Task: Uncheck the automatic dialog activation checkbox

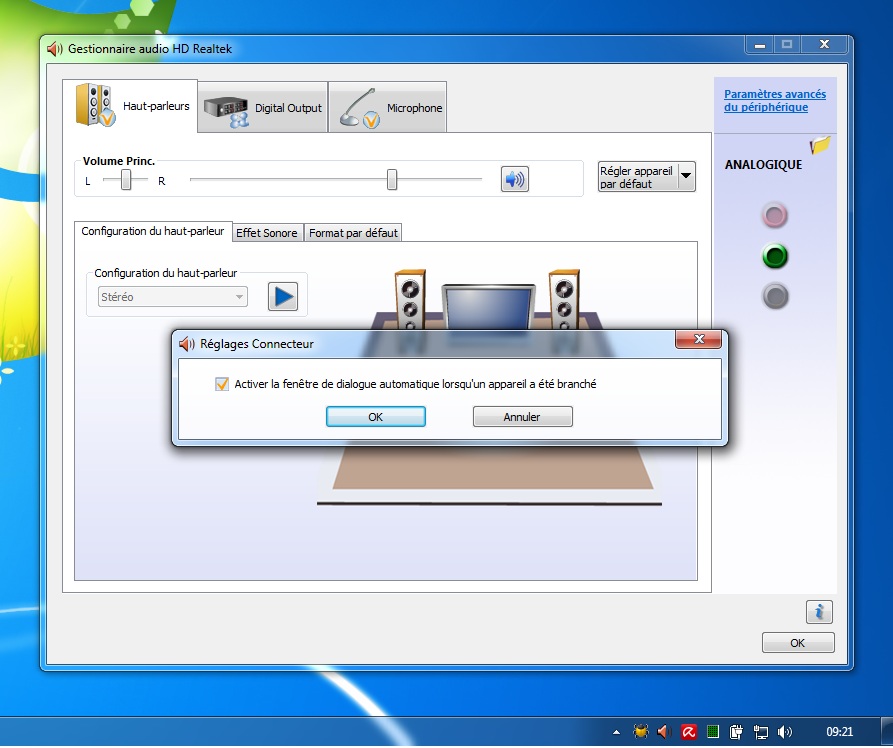Action: click(x=222, y=384)
